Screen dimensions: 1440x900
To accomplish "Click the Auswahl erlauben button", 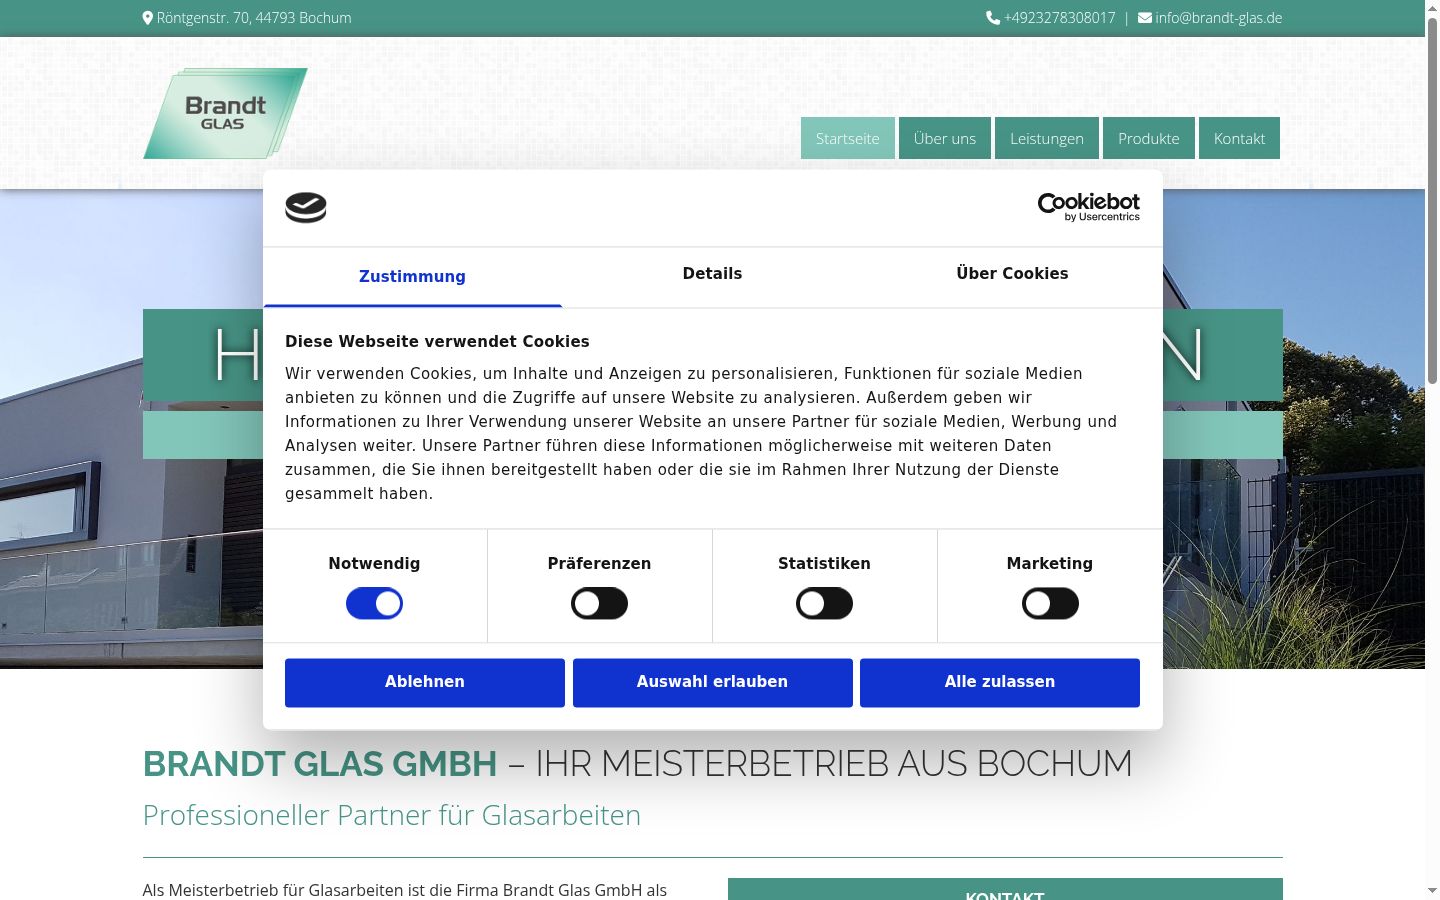I will (713, 682).
